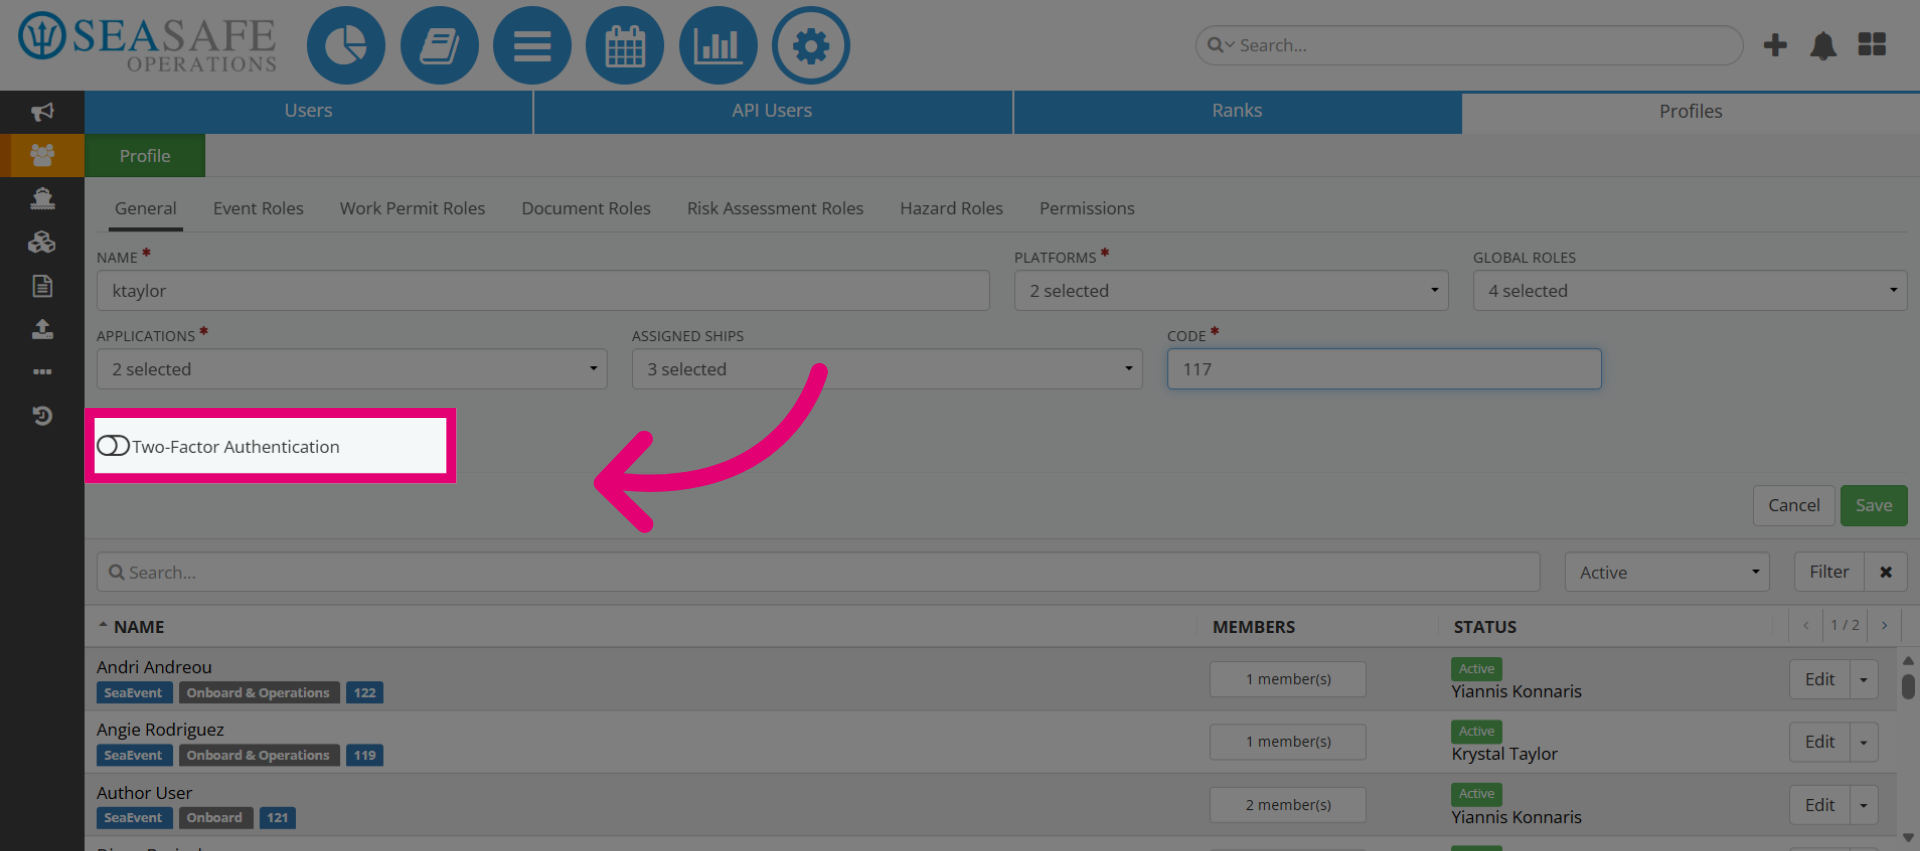The height and width of the screenshot is (851, 1920).
Task: Open the Global Roles dropdown
Action: [x=1690, y=291]
